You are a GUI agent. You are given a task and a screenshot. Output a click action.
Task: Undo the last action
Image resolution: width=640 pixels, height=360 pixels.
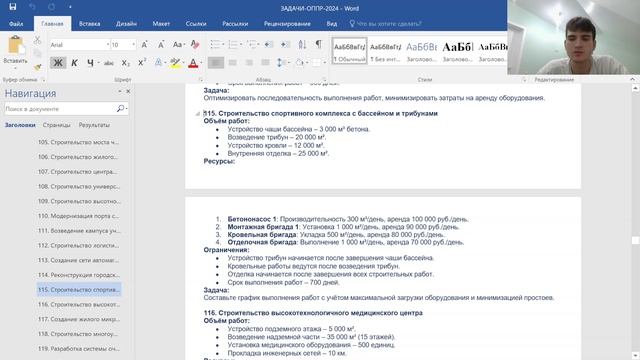click(33, 7)
